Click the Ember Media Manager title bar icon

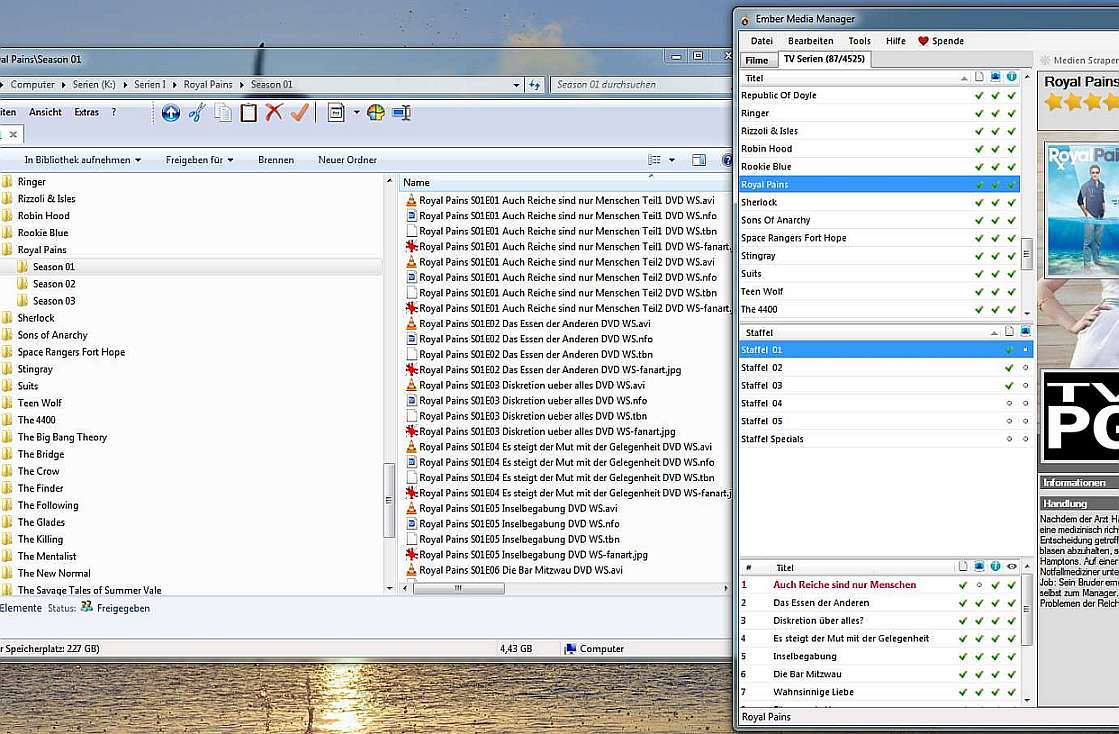click(x=745, y=20)
